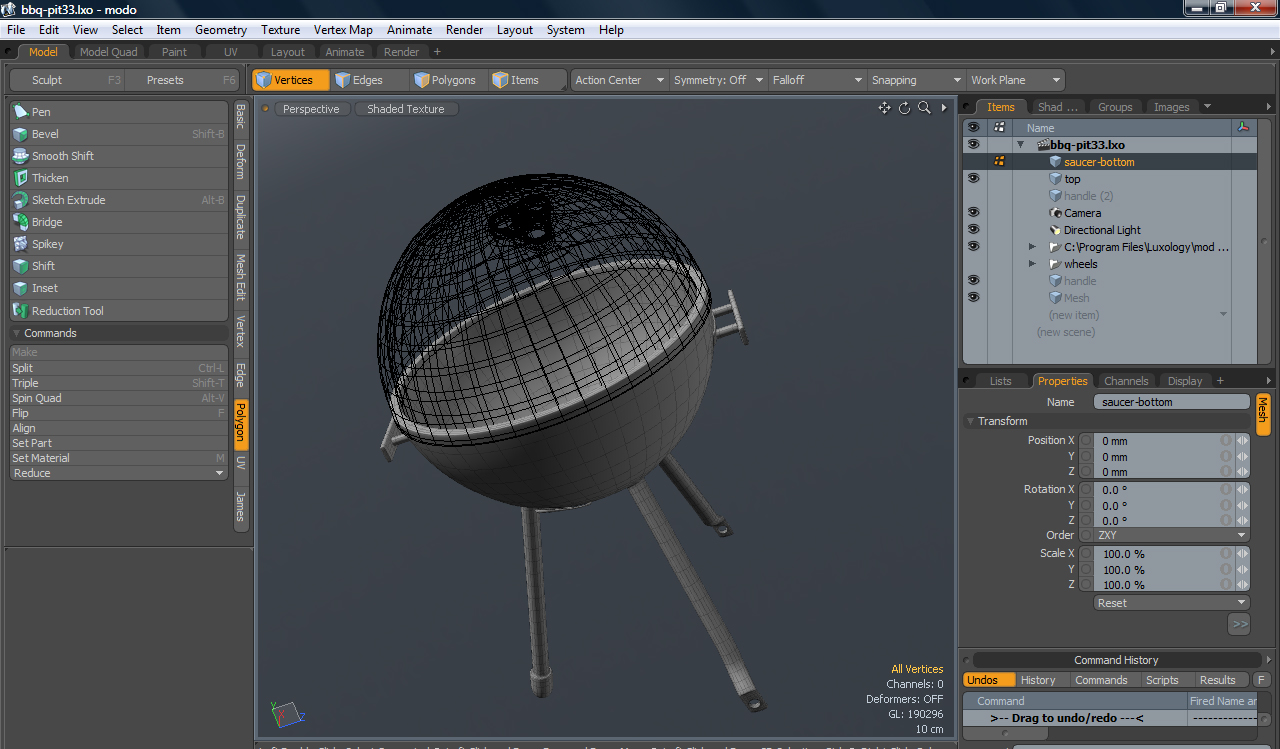
Task: Open the Symmetry dropdown
Action: tap(718, 80)
